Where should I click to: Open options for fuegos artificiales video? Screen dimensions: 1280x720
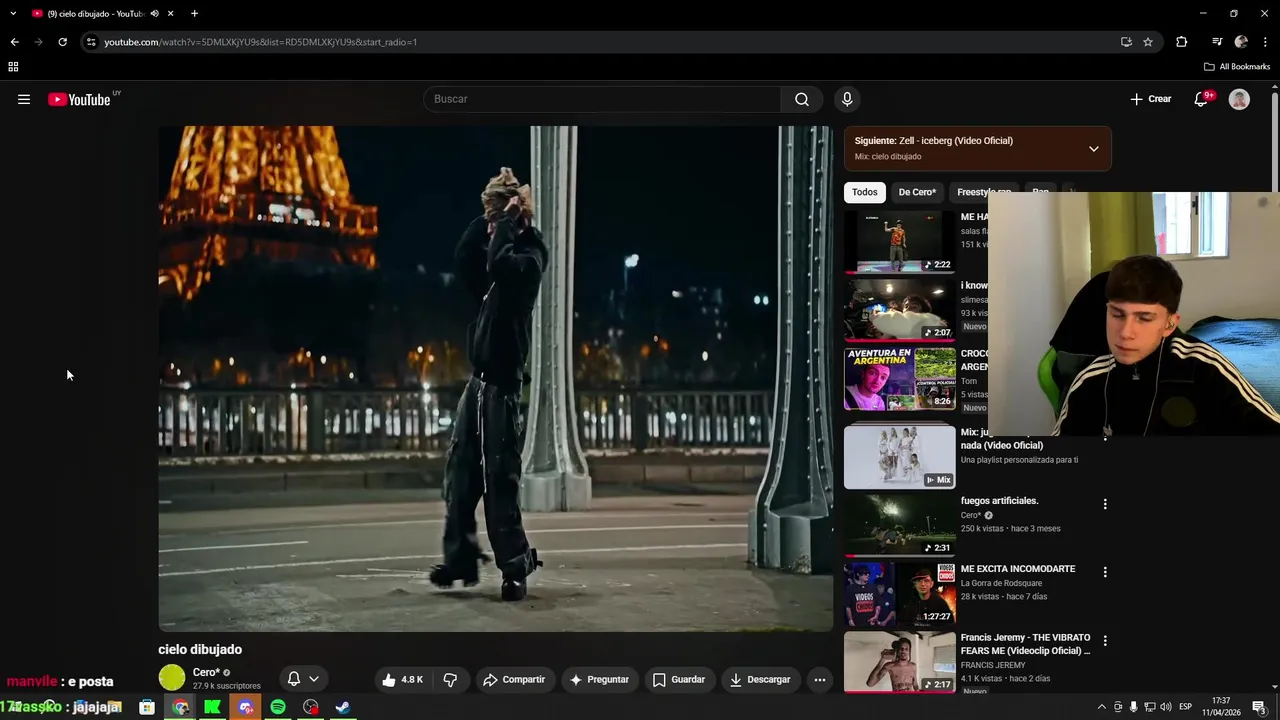(1105, 504)
